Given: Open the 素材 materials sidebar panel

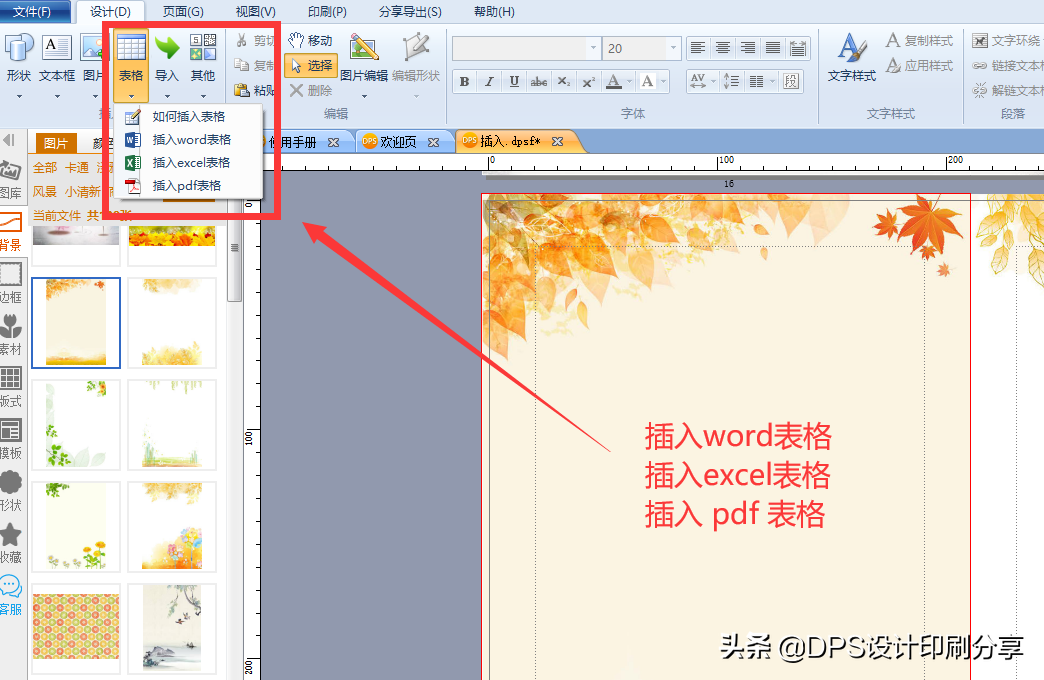Looking at the screenshot, I should (x=11, y=335).
